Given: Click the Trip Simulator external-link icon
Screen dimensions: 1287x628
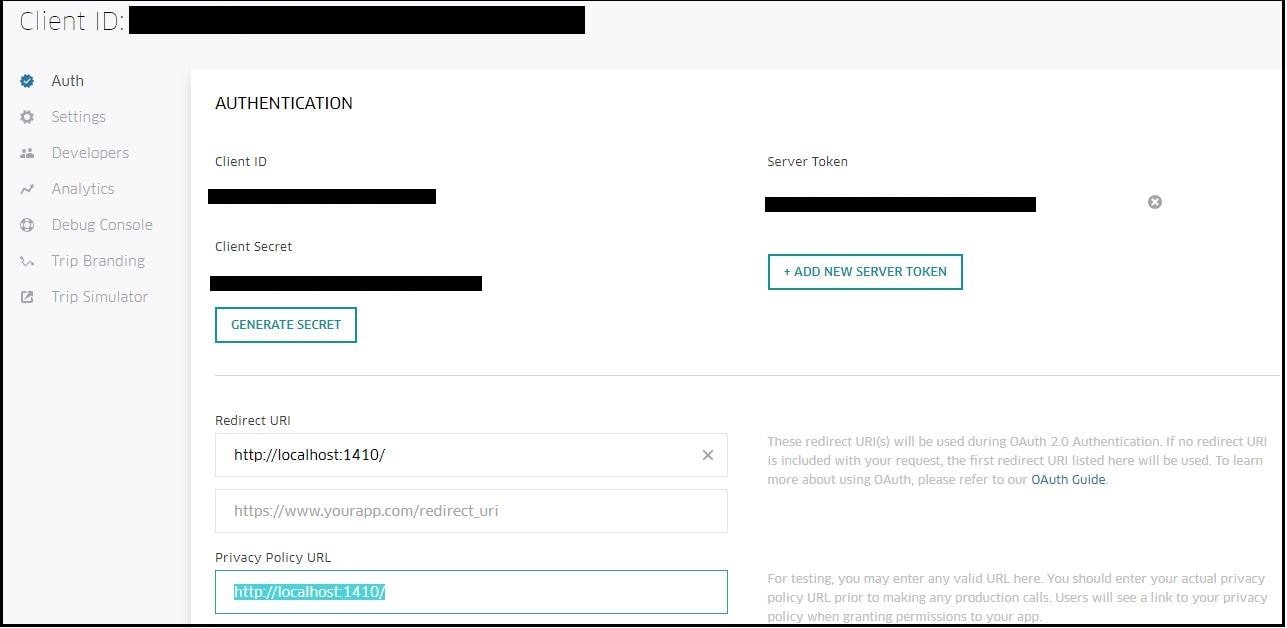Looking at the screenshot, I should click(28, 297).
